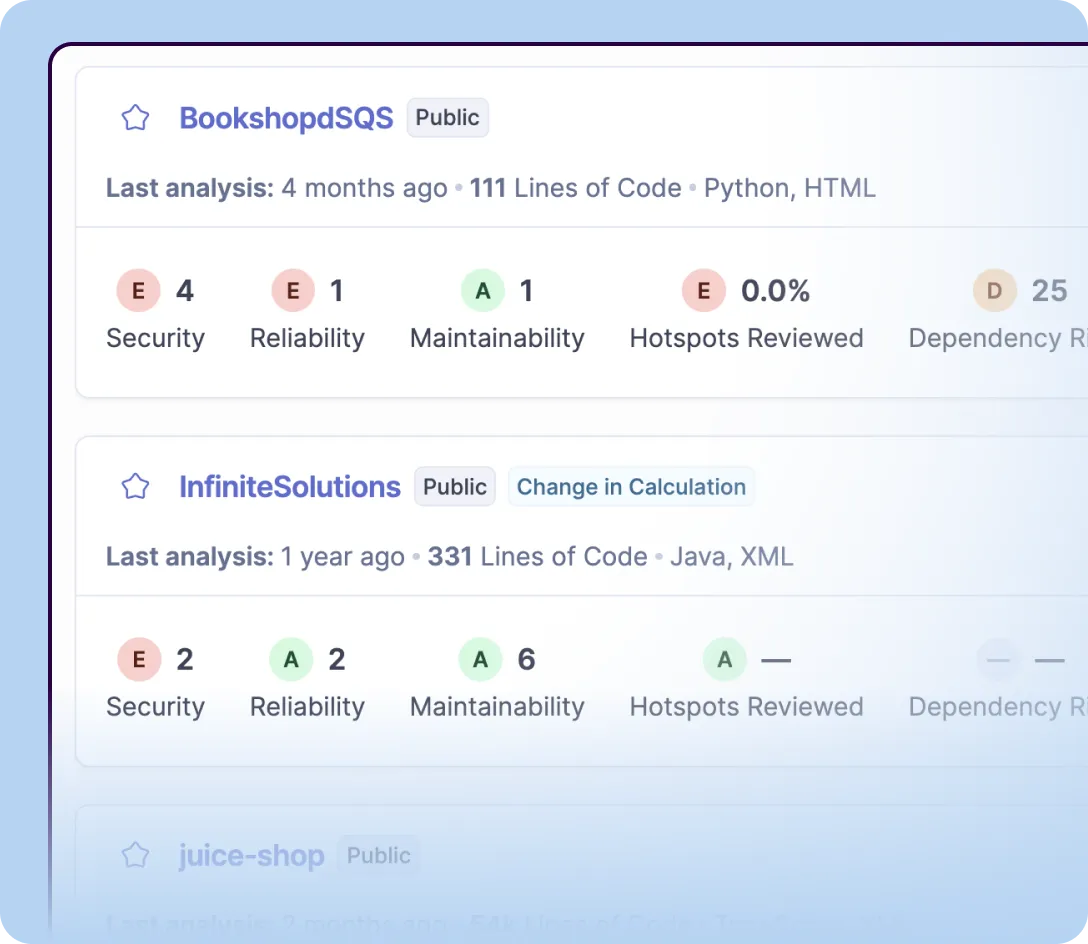Star the juice-shop project
Image resolution: width=1088 pixels, height=944 pixels.
coord(135,856)
